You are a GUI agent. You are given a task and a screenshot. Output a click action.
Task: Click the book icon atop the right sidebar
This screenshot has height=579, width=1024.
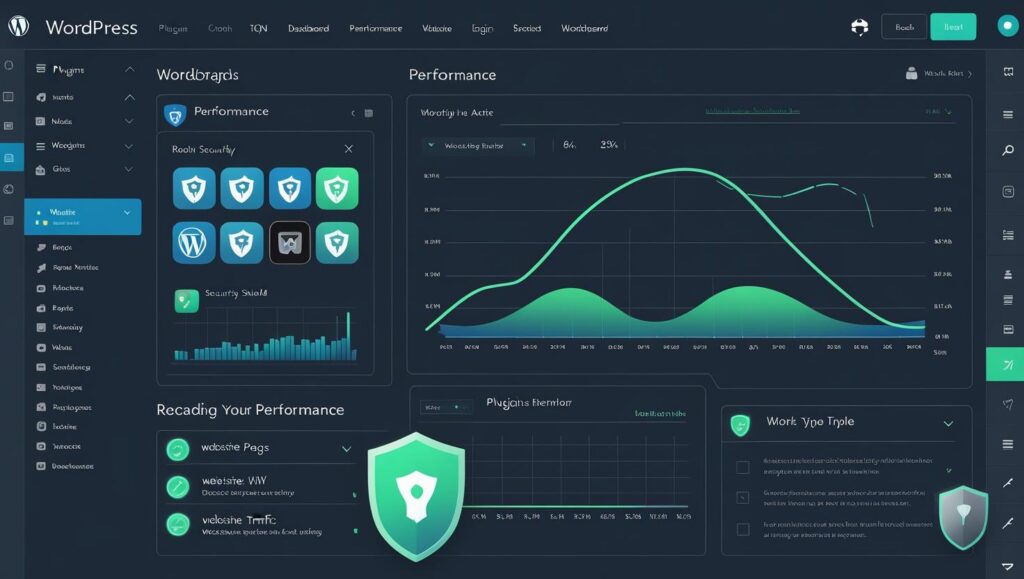1008,72
